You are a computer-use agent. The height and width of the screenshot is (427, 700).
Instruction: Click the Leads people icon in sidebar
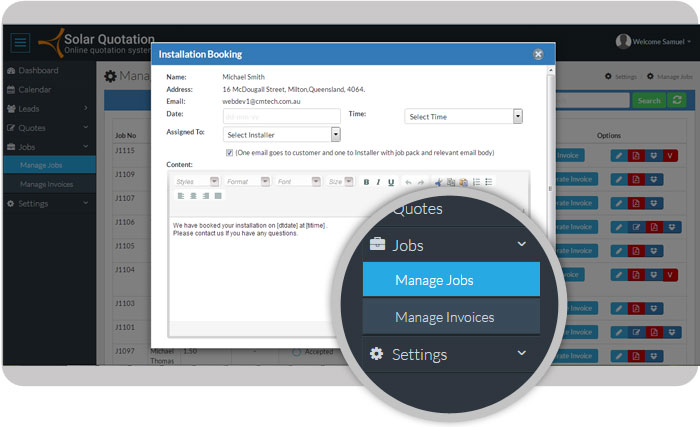[11, 109]
